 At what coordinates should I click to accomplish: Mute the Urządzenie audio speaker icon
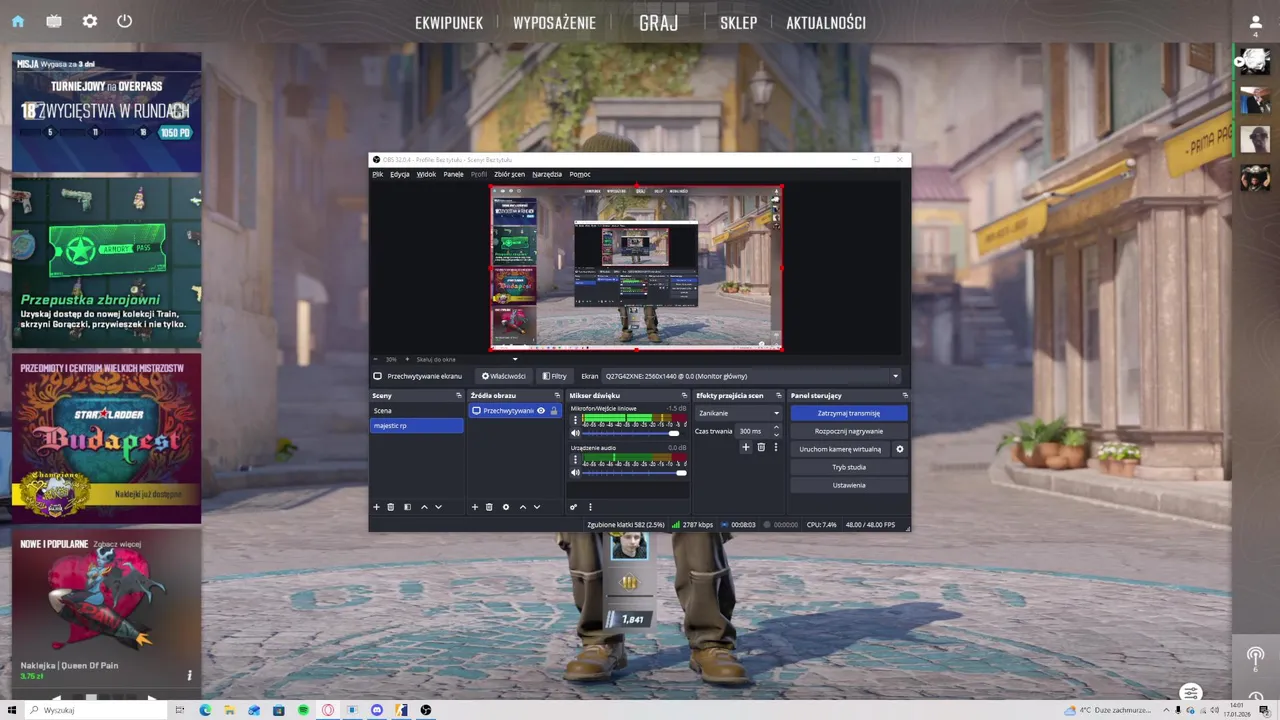click(575, 472)
